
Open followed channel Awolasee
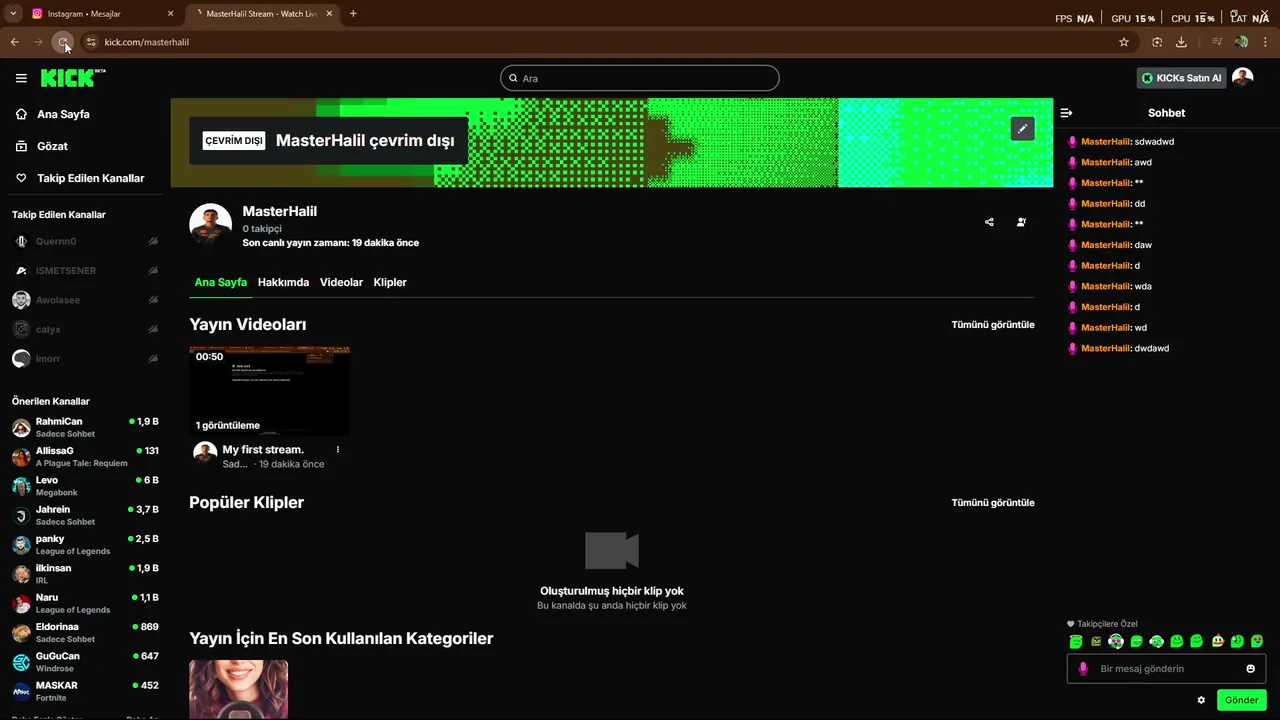coord(84,300)
